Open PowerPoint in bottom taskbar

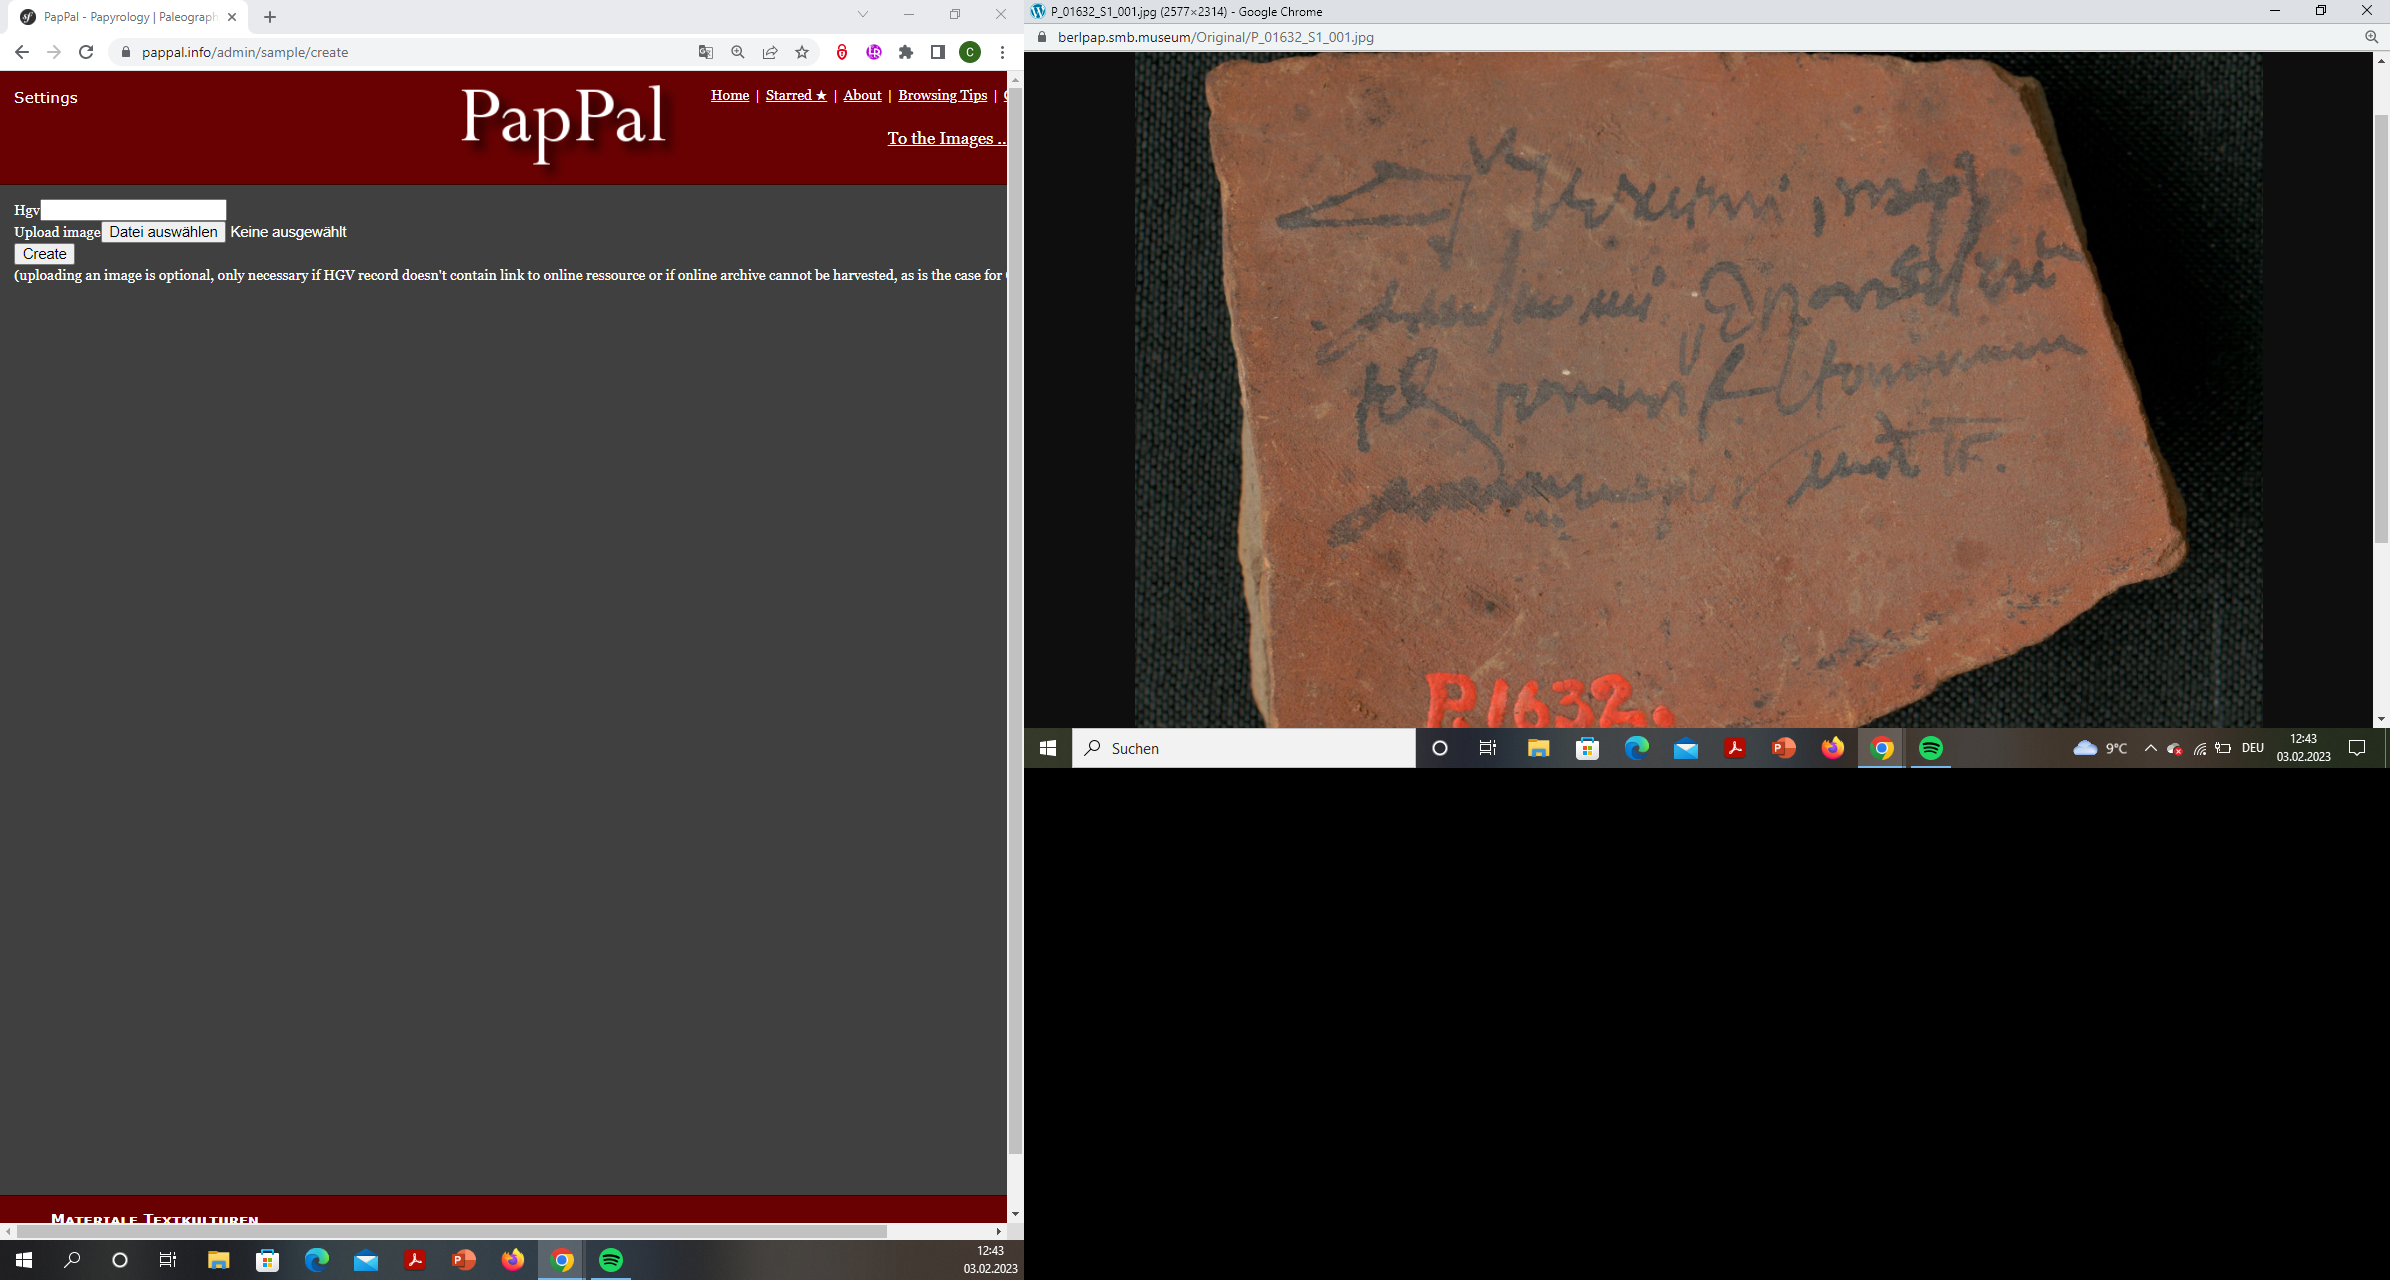click(464, 1260)
